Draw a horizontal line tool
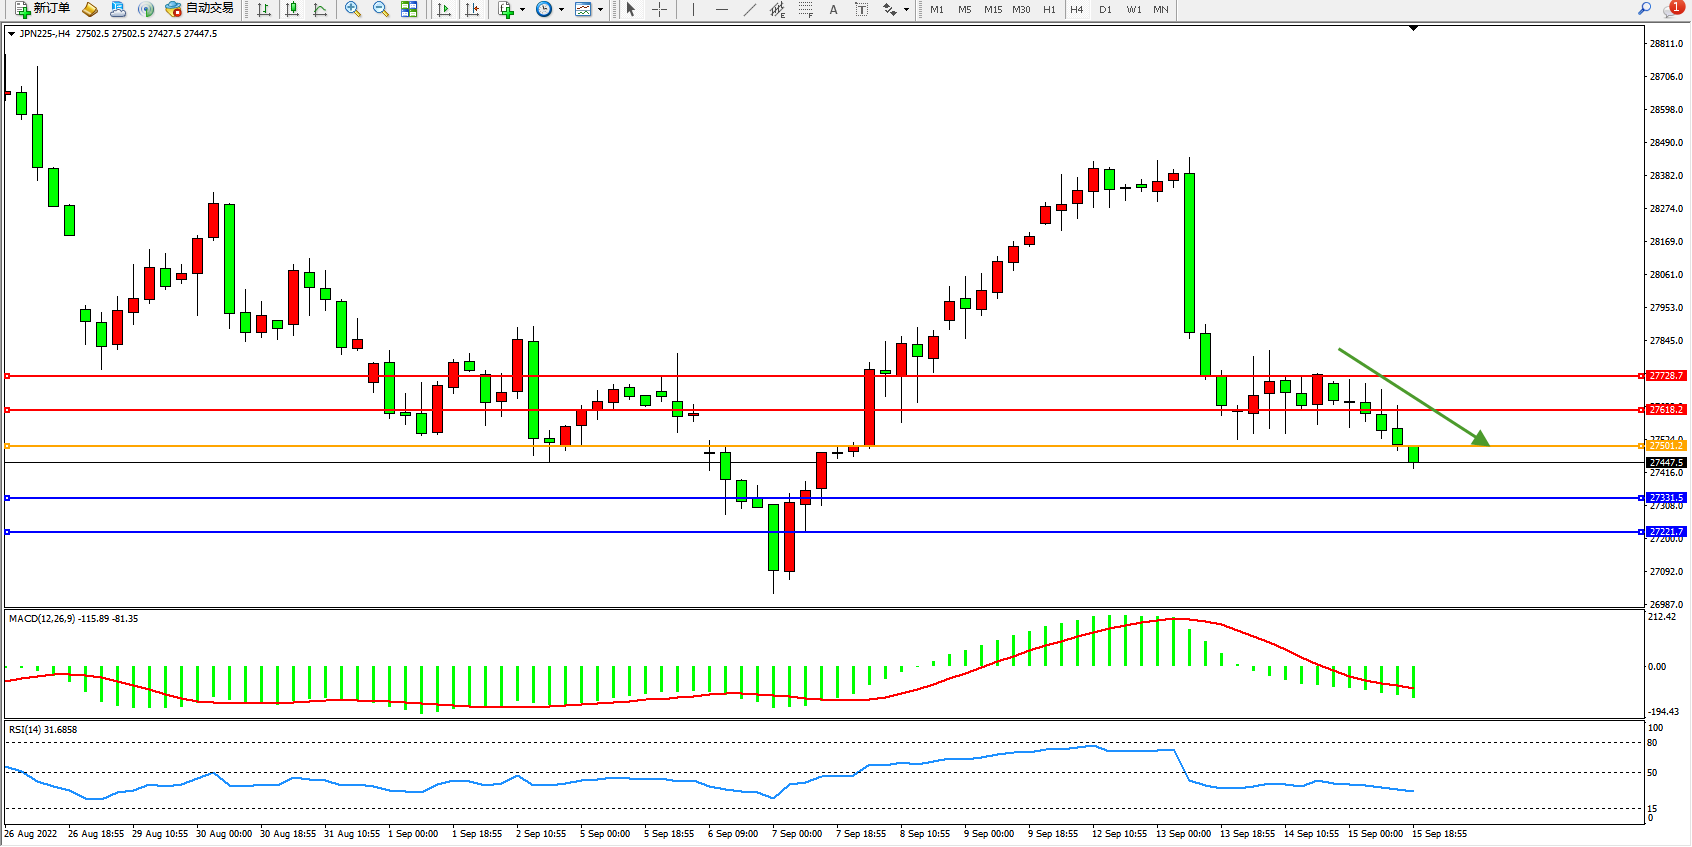This screenshot has width=1692, height=847. click(x=722, y=9)
